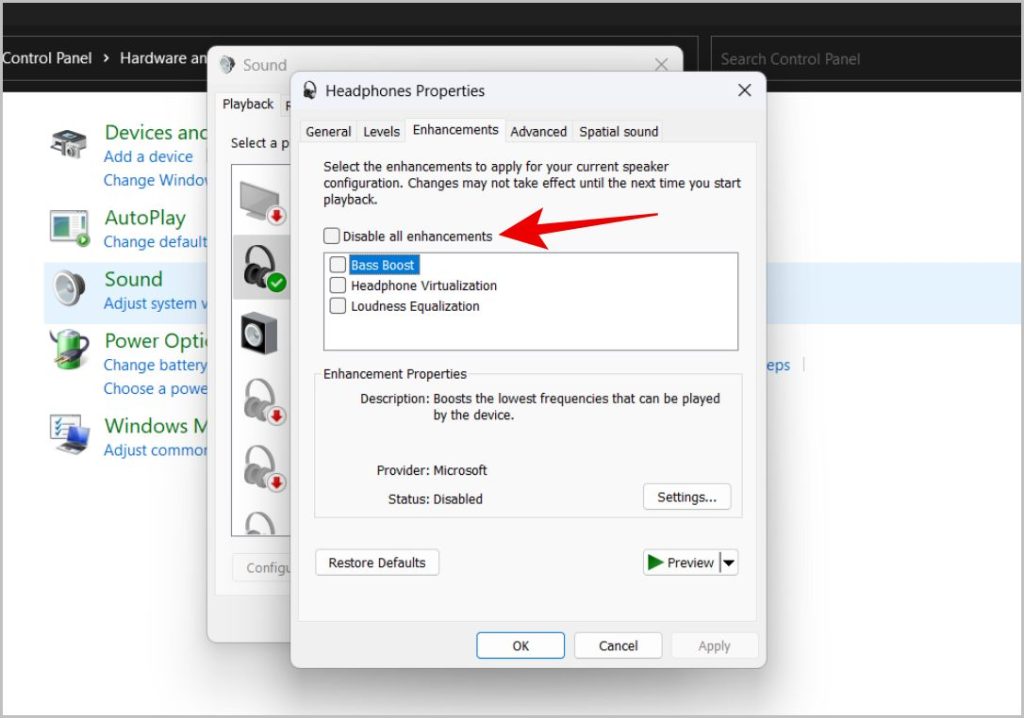Select the Enhancements tab
The width and height of the screenshot is (1024, 718).
(x=455, y=129)
